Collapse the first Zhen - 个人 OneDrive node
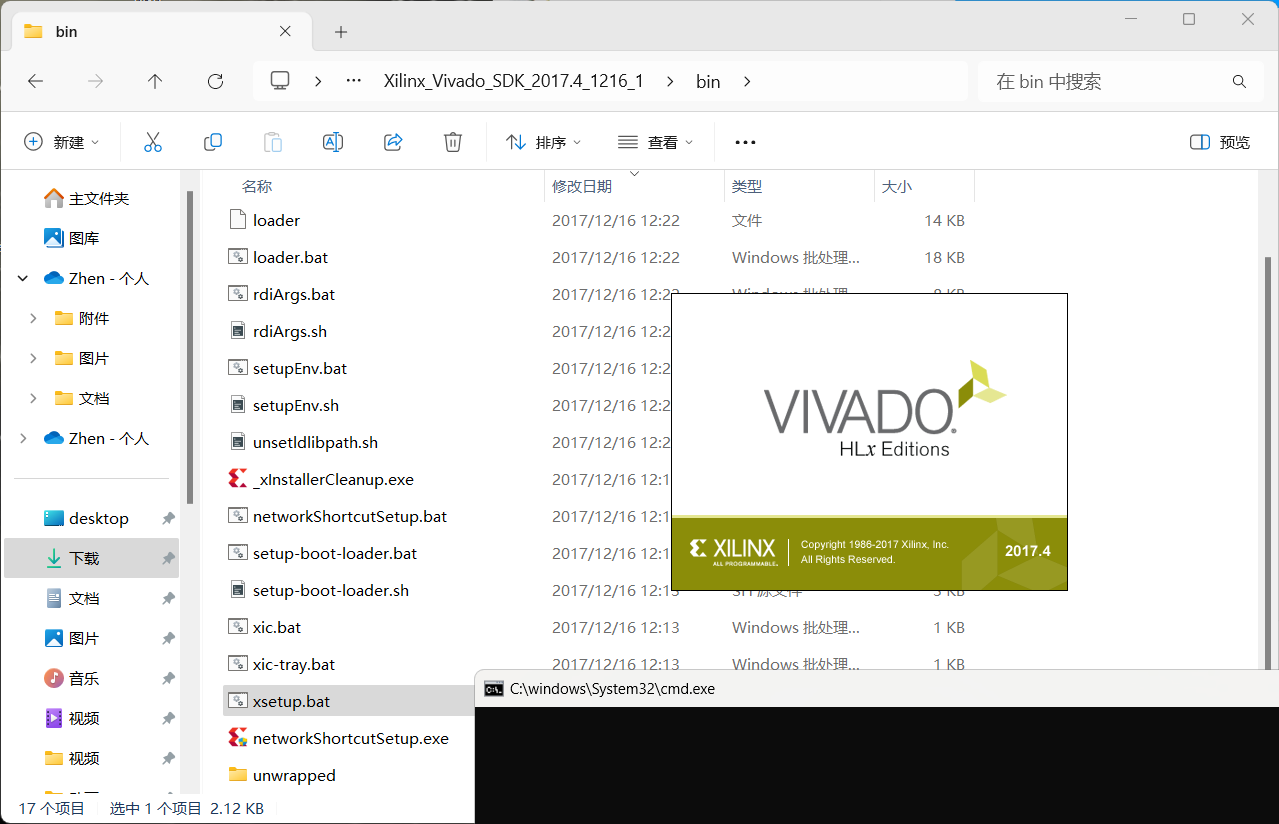Screen dimensions: 1279x824 click(x=23, y=279)
